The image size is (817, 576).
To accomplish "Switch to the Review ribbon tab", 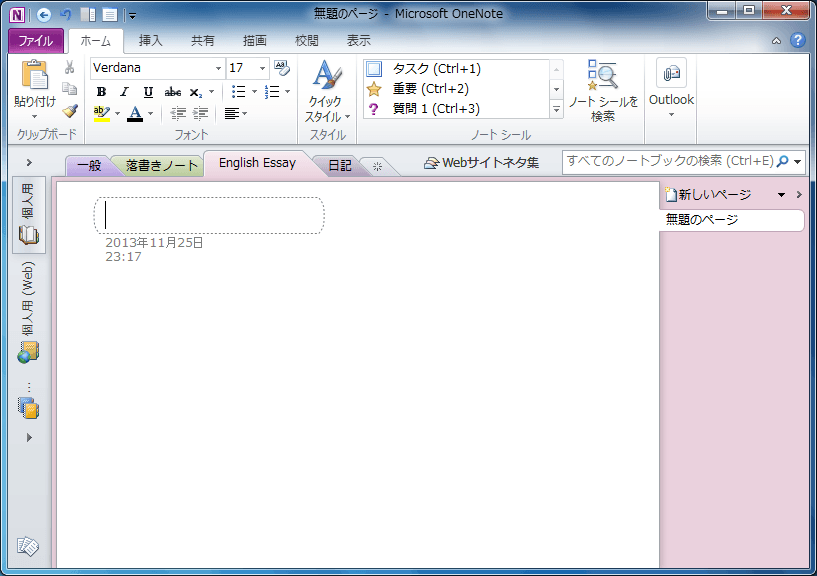I will pos(307,41).
